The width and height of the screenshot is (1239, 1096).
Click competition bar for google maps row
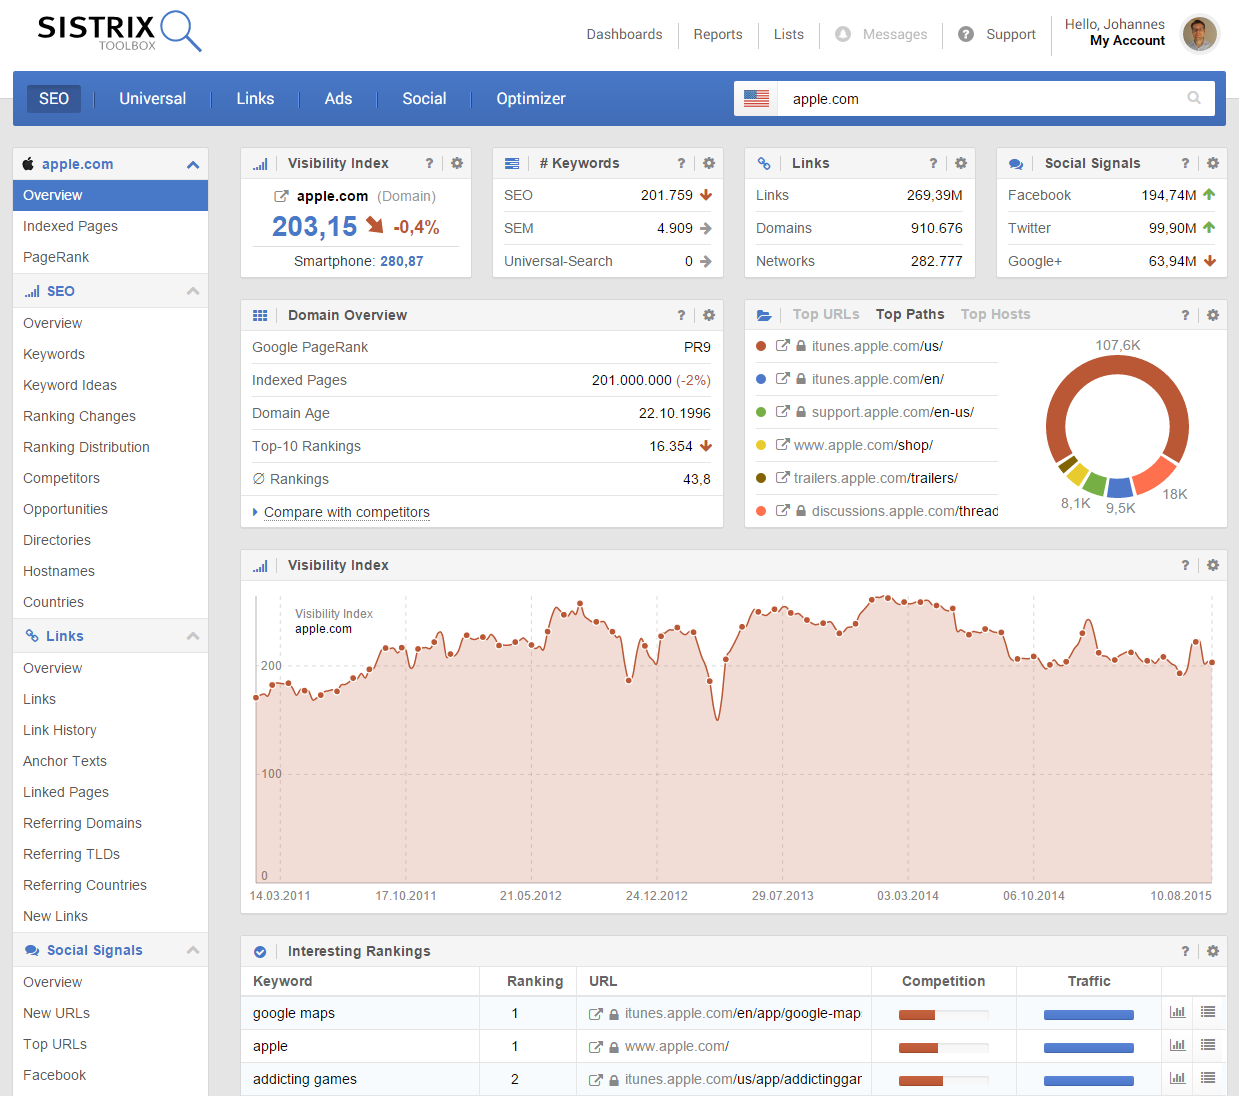point(943,1015)
